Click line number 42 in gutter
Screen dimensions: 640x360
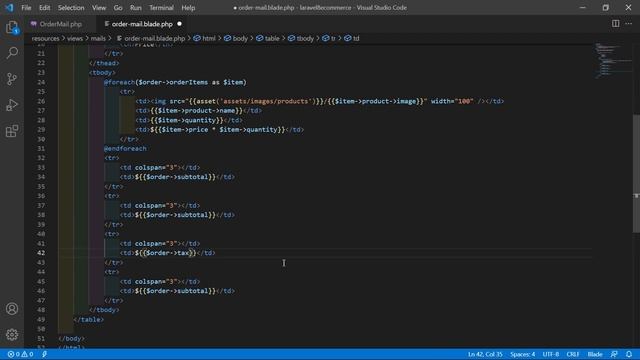[41, 253]
